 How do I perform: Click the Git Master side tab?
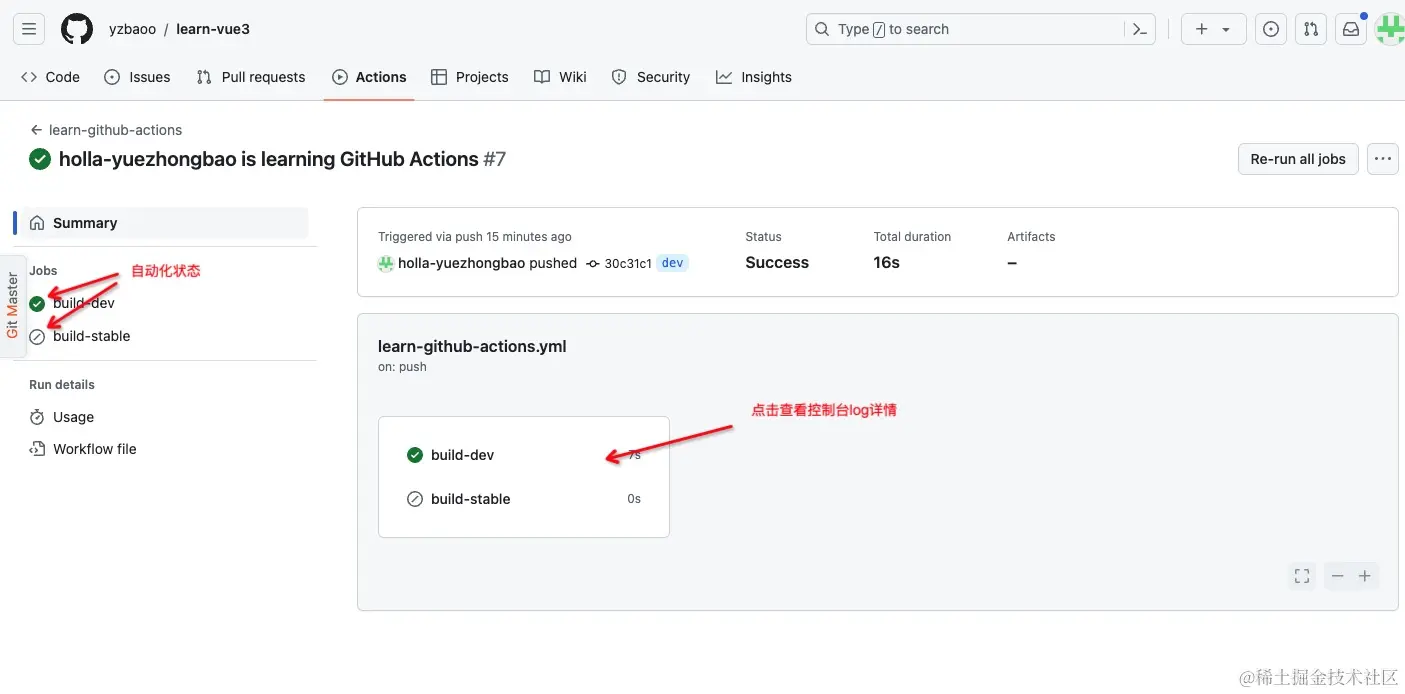tap(13, 306)
